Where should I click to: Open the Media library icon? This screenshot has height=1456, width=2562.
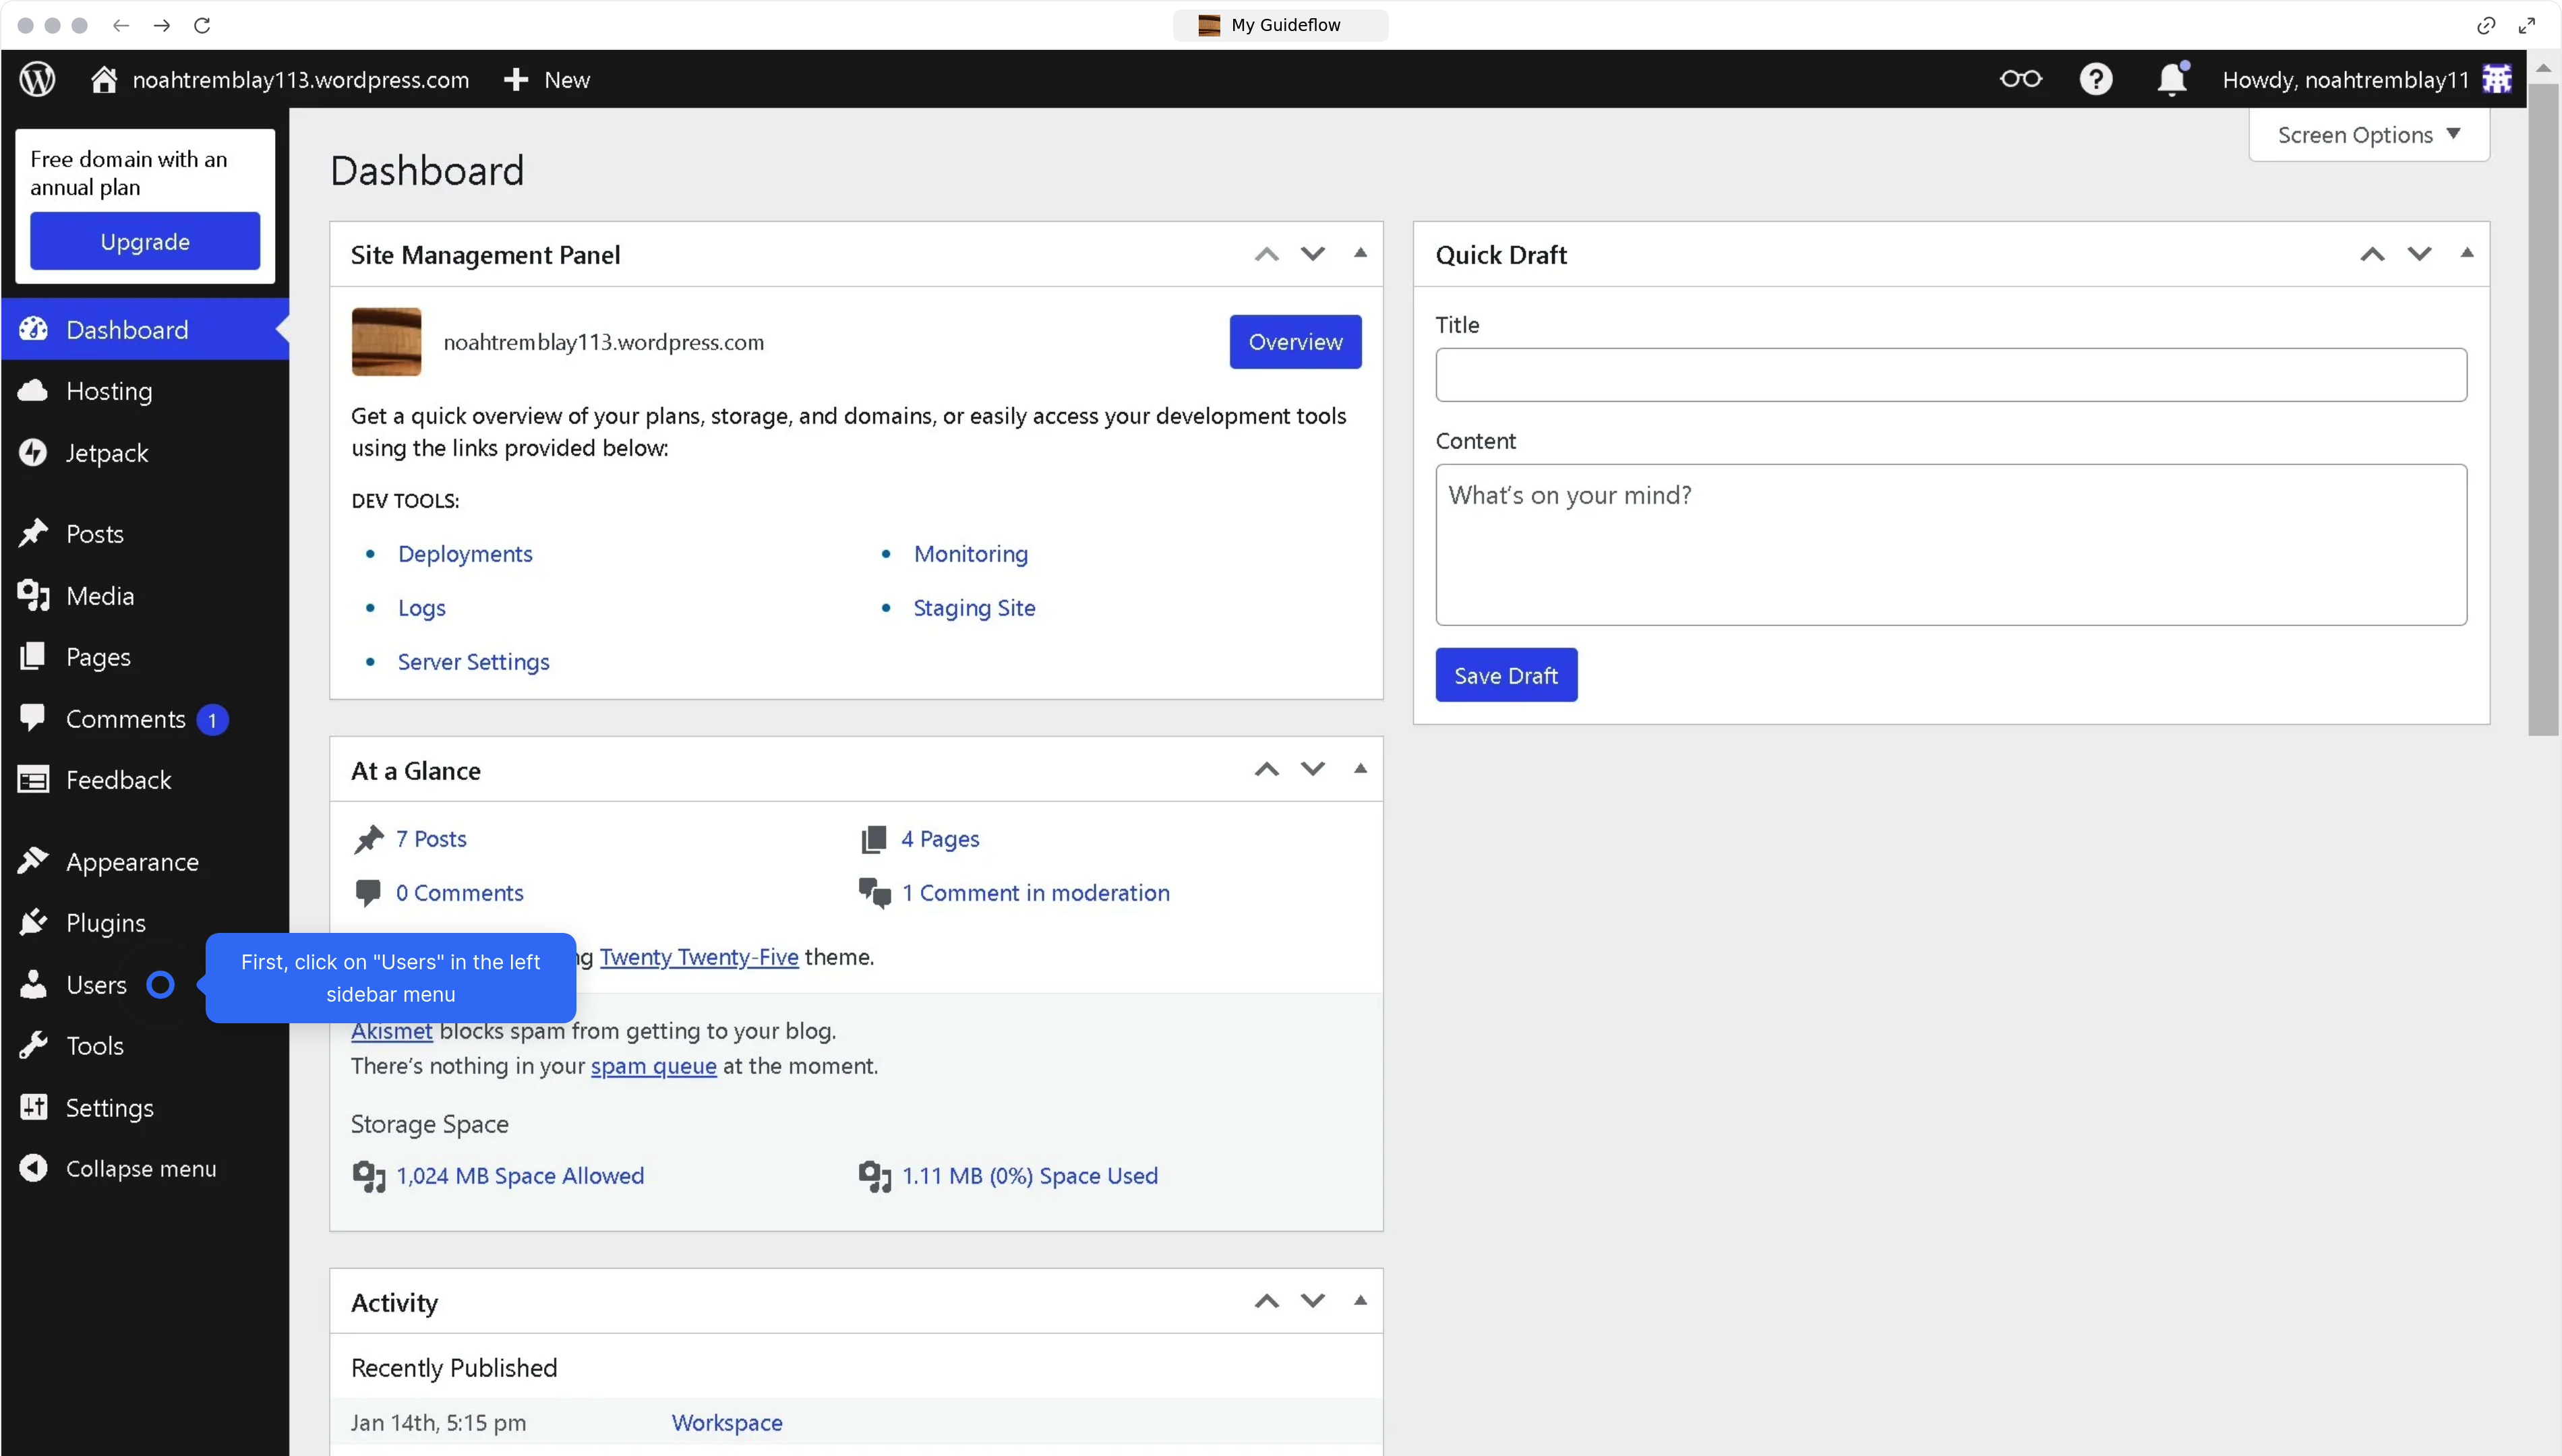click(33, 595)
